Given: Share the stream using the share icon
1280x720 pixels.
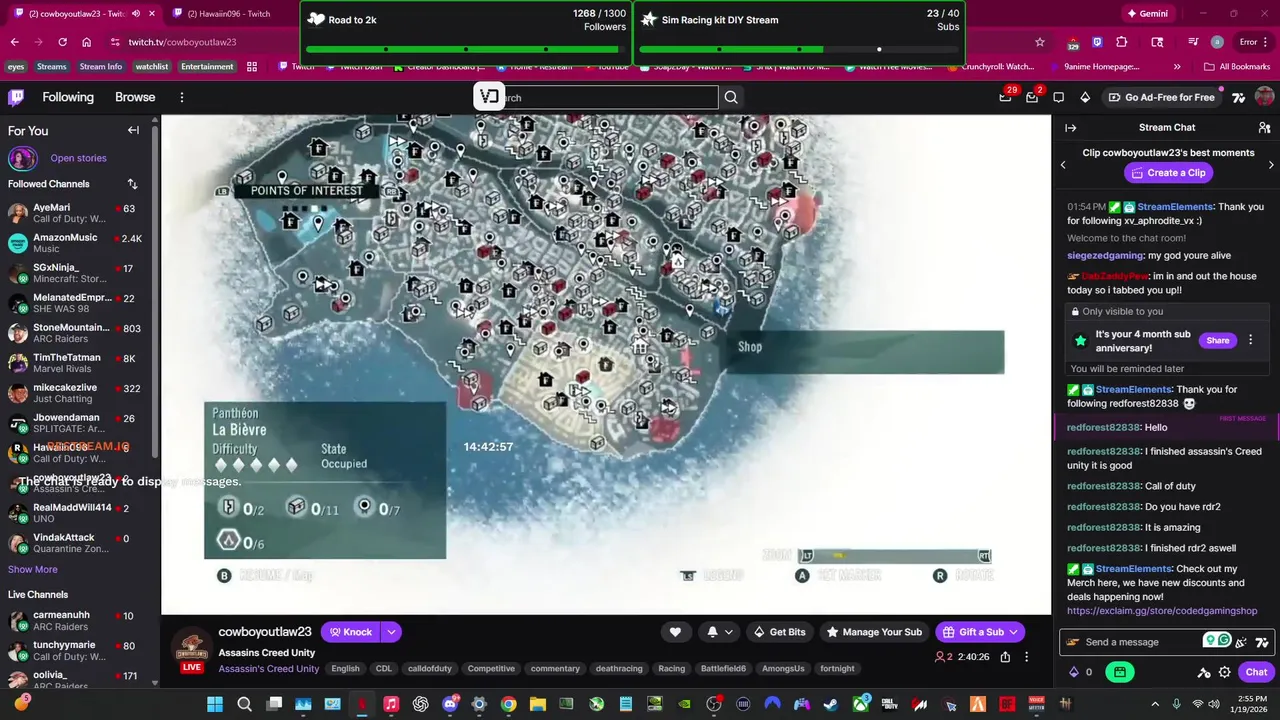Looking at the screenshot, I should pyautogui.click(x=1005, y=657).
